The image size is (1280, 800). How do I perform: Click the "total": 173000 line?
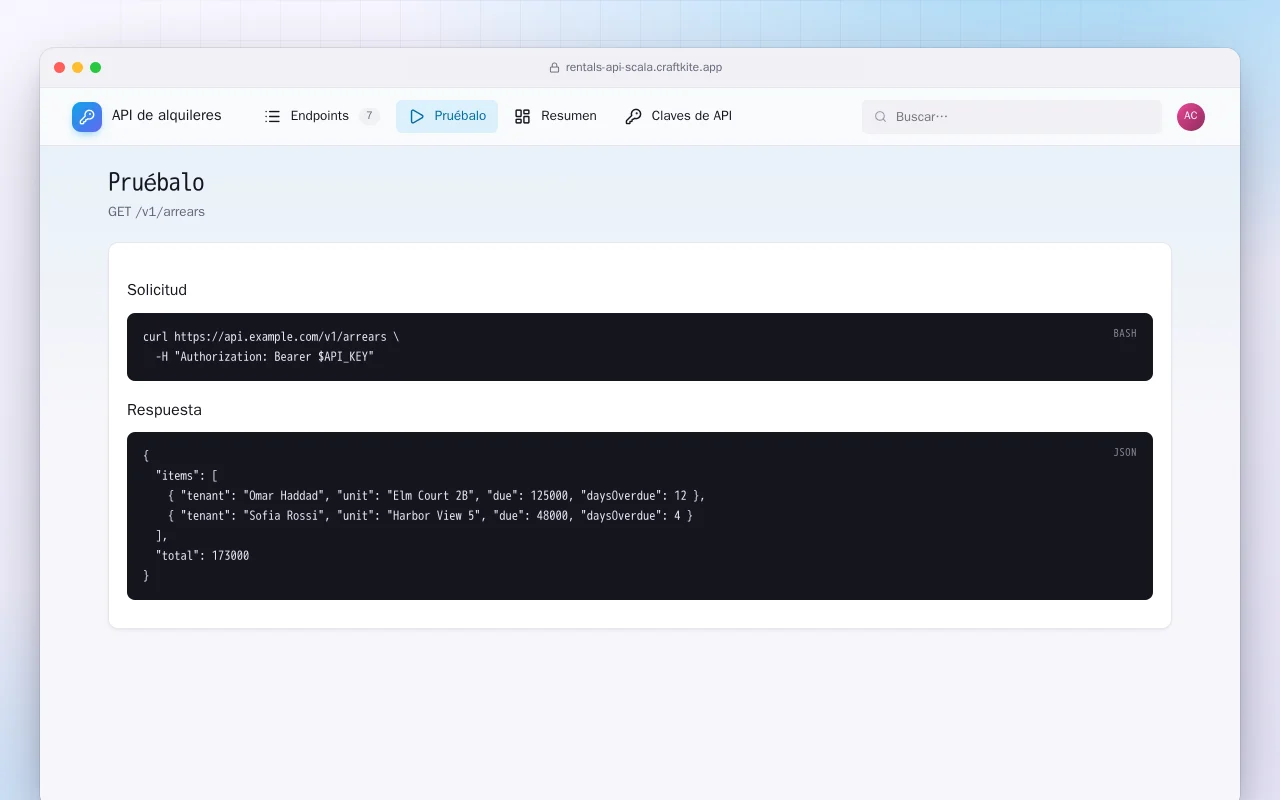[x=202, y=556]
